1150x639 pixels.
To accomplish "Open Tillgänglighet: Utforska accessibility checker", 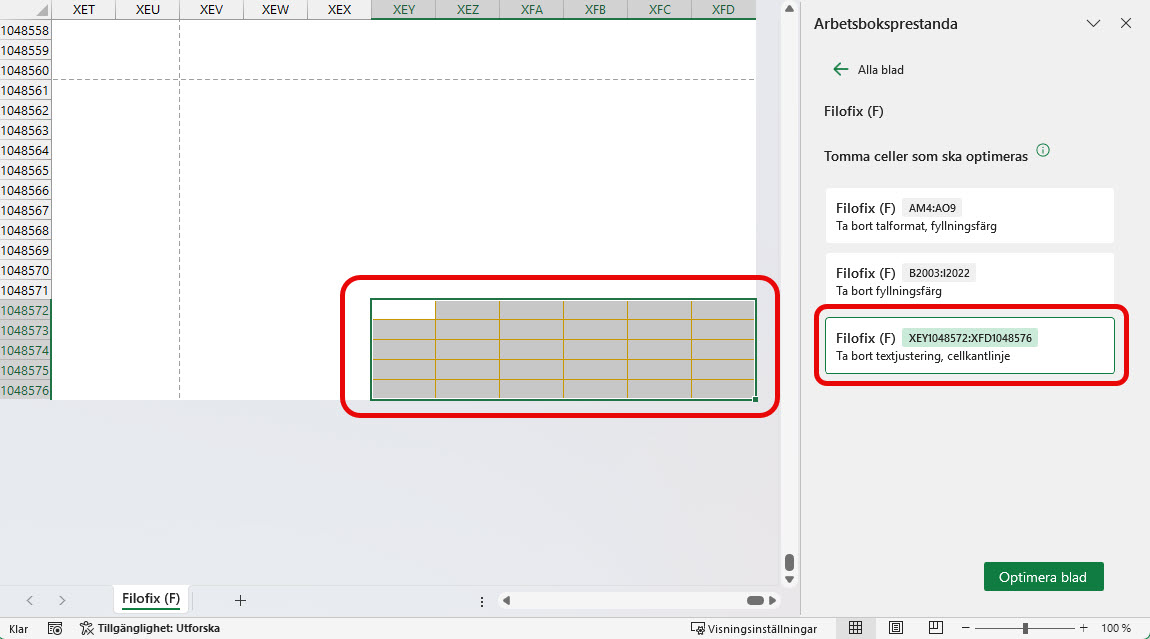I will 150,629.
